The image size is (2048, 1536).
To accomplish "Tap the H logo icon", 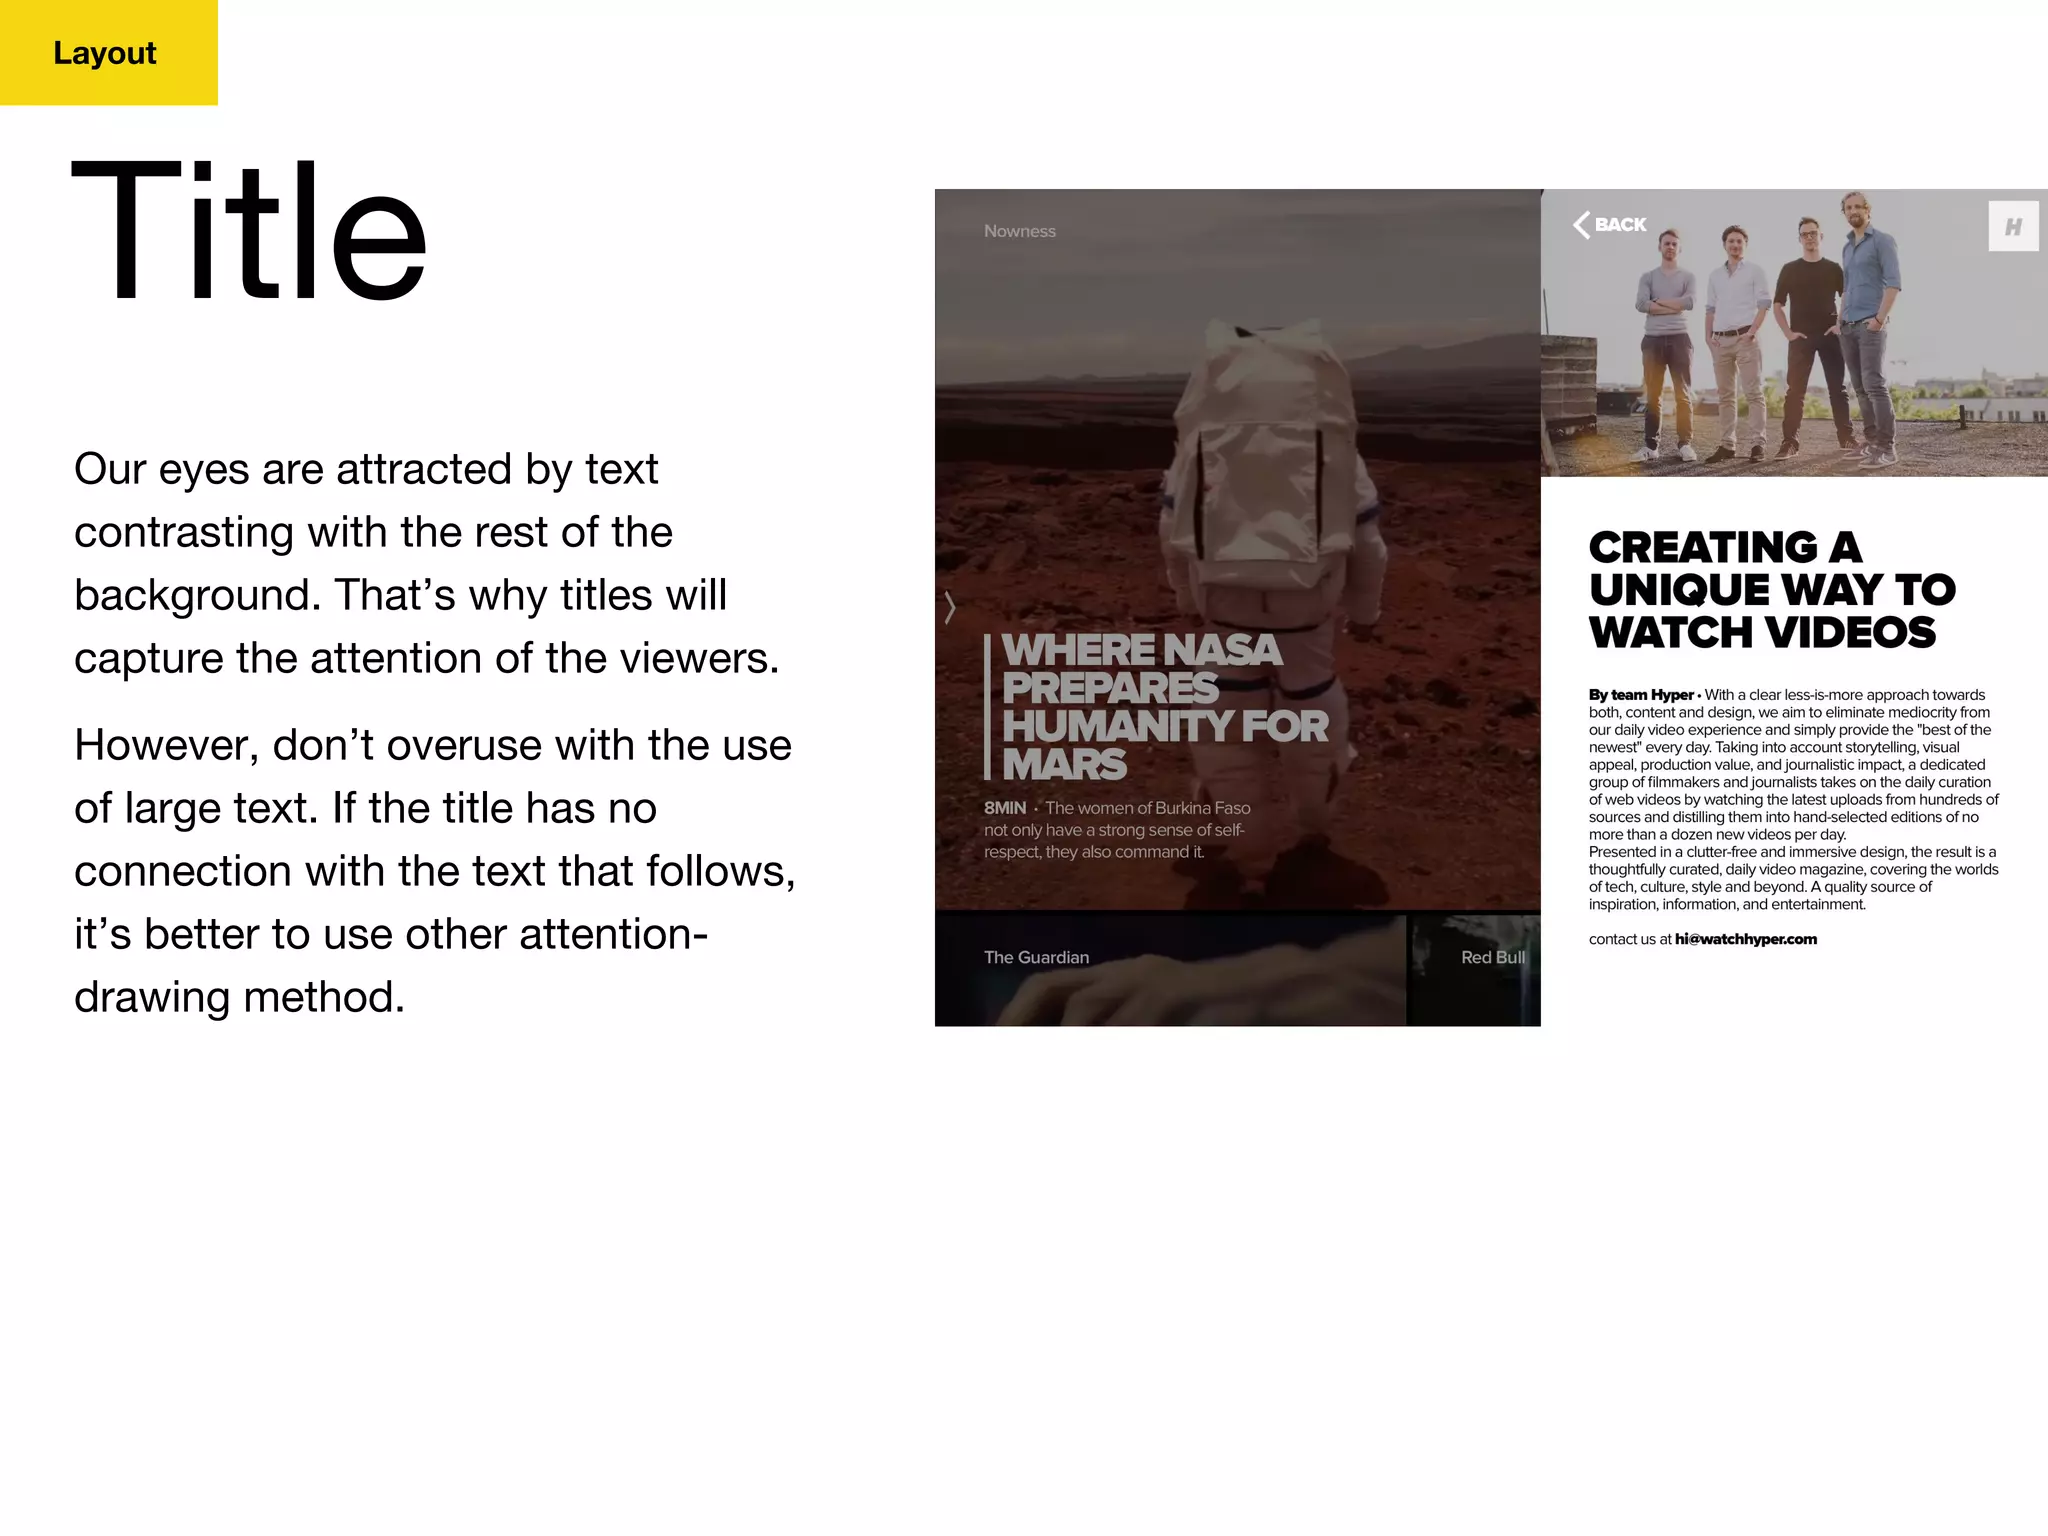I will [2013, 226].
